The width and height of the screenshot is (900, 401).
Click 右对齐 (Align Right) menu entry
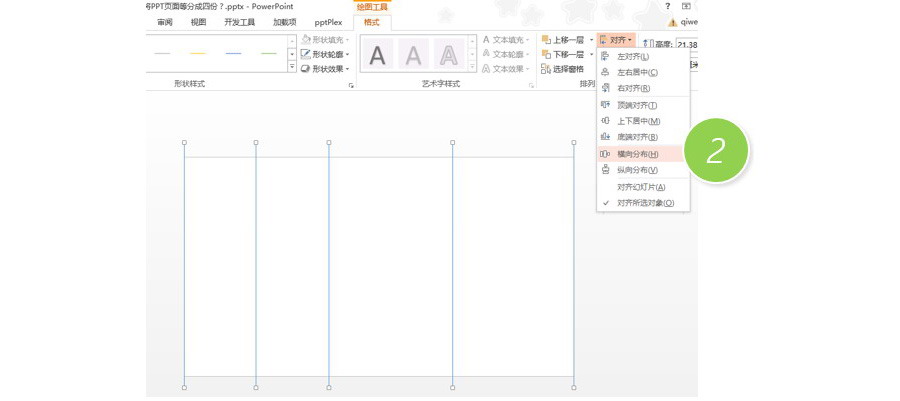632,88
